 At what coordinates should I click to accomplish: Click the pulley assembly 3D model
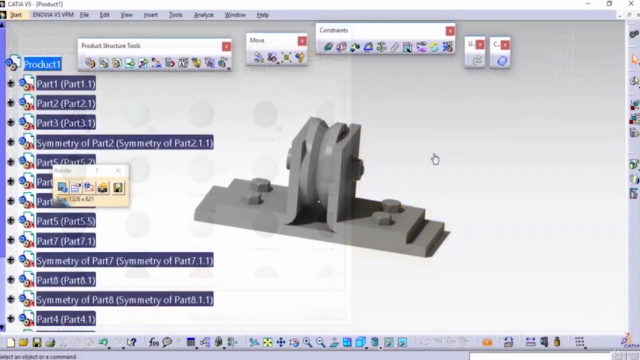coord(322,188)
